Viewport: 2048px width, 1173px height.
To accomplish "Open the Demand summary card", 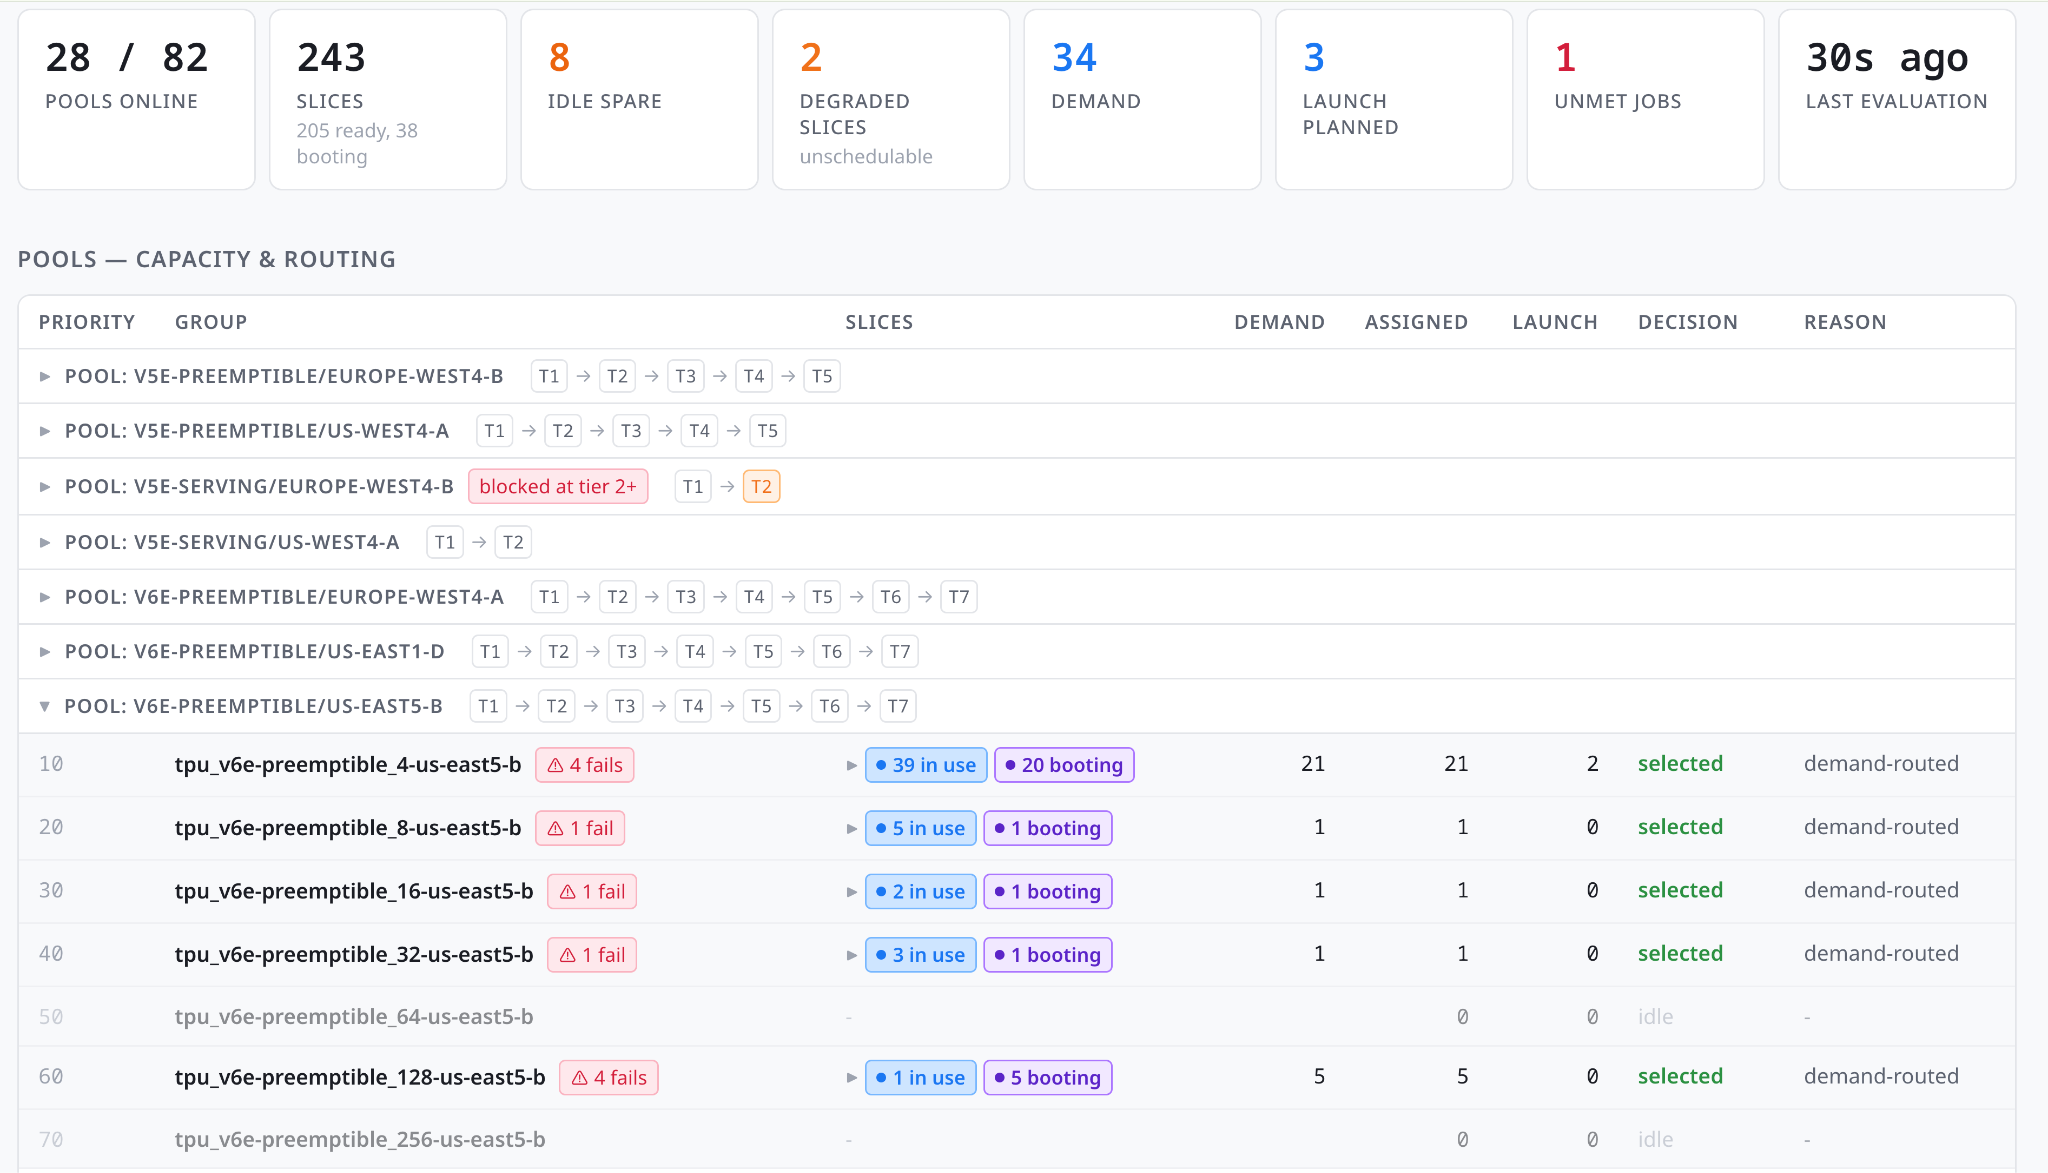I will click(x=1143, y=100).
